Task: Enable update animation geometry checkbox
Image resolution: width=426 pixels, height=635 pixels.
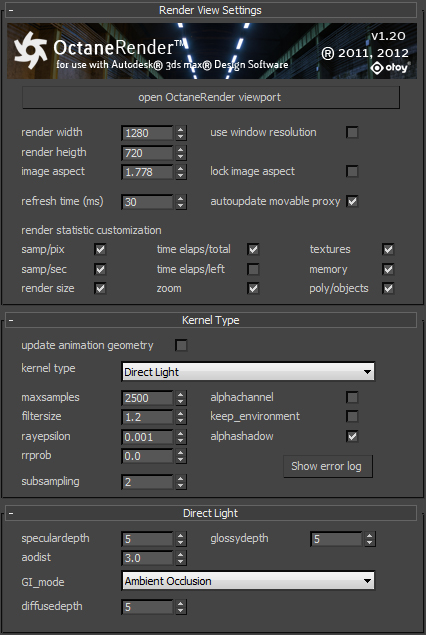Action: (x=181, y=345)
